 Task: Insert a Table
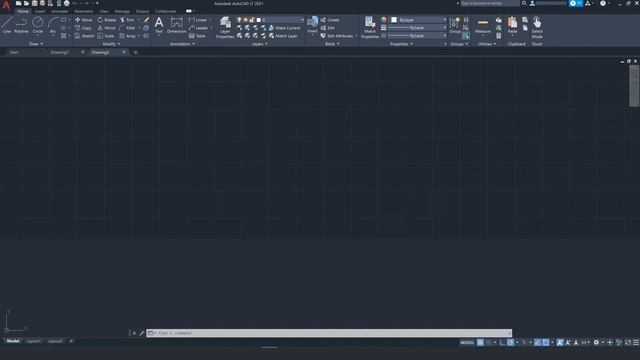(197, 36)
